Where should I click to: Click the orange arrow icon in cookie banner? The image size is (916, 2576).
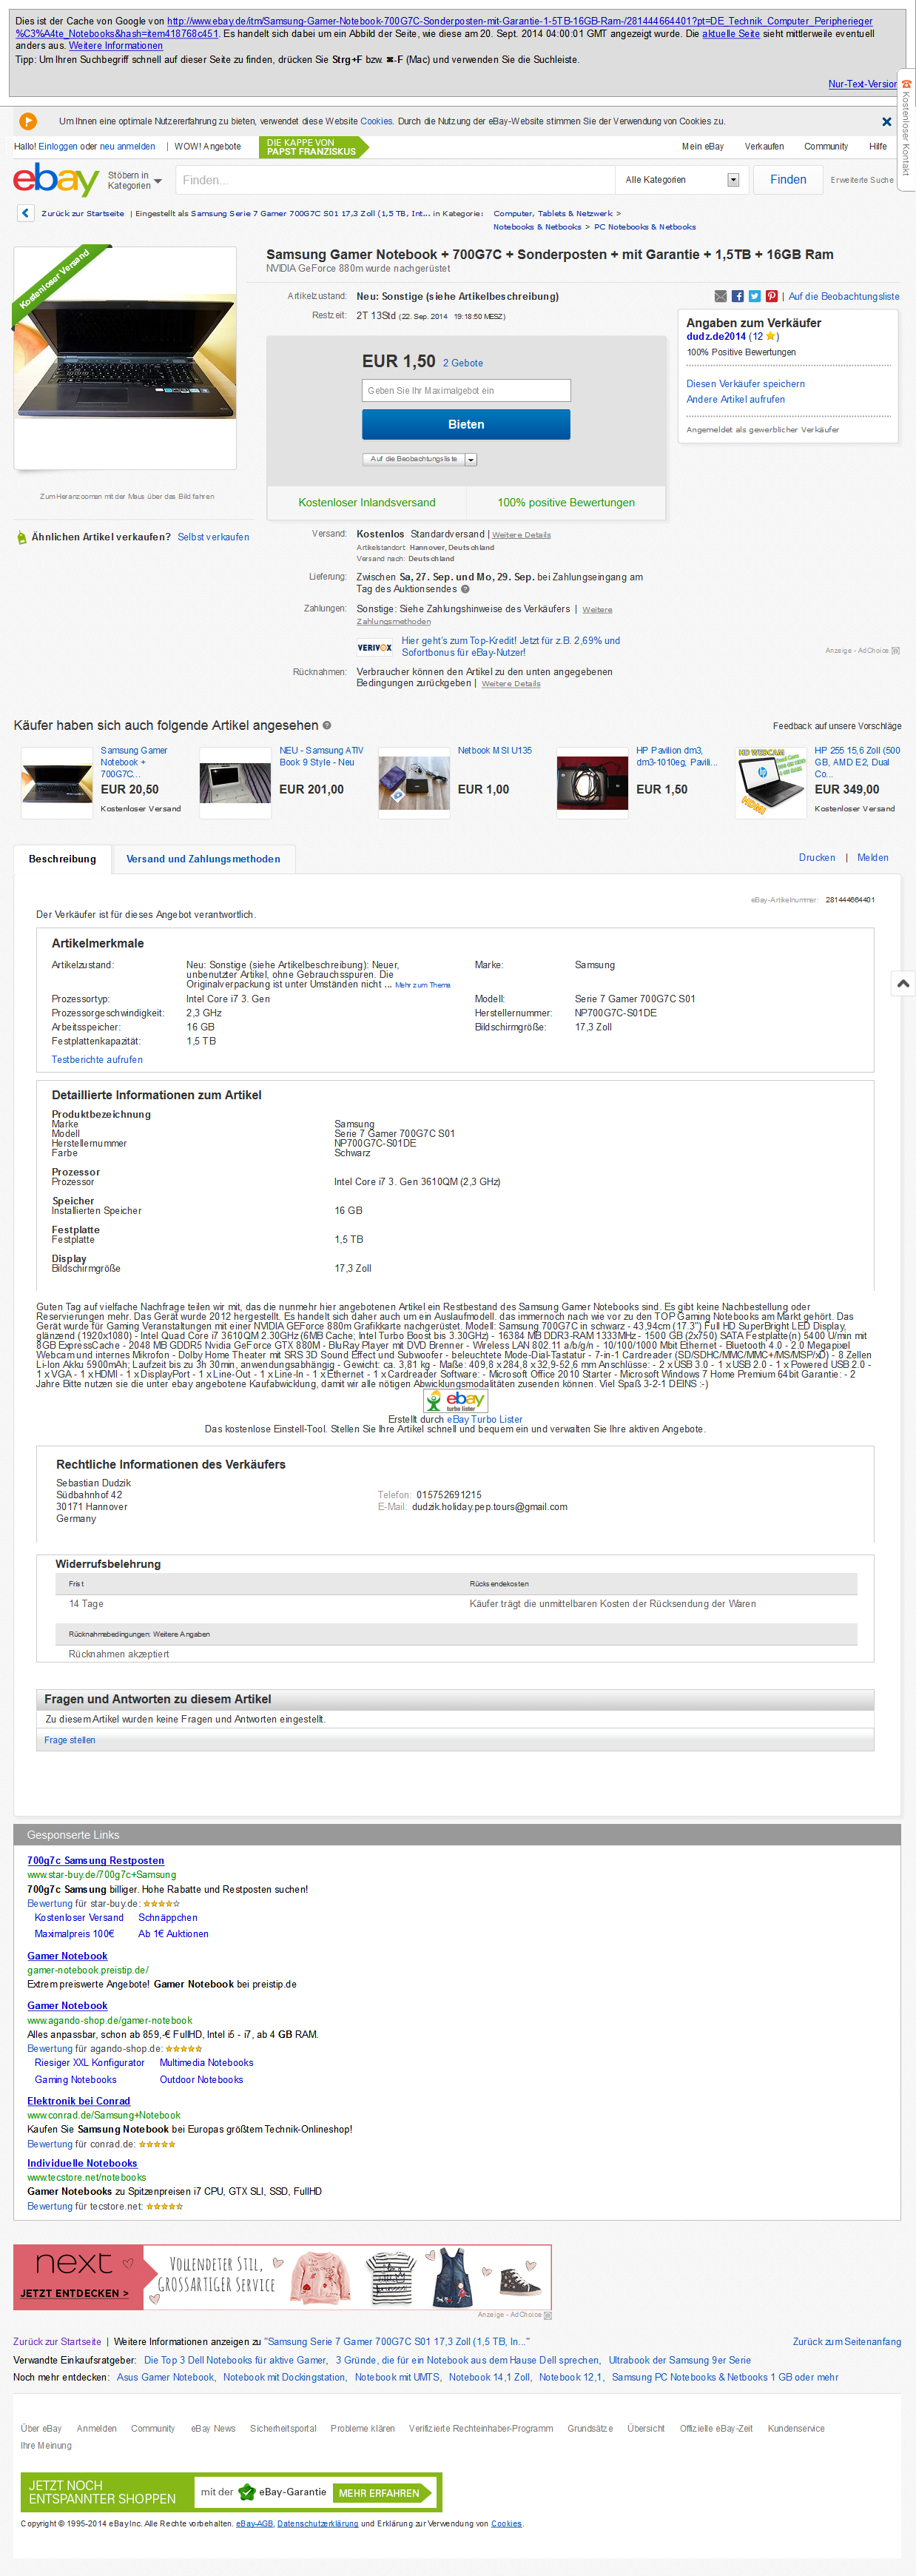[x=28, y=122]
